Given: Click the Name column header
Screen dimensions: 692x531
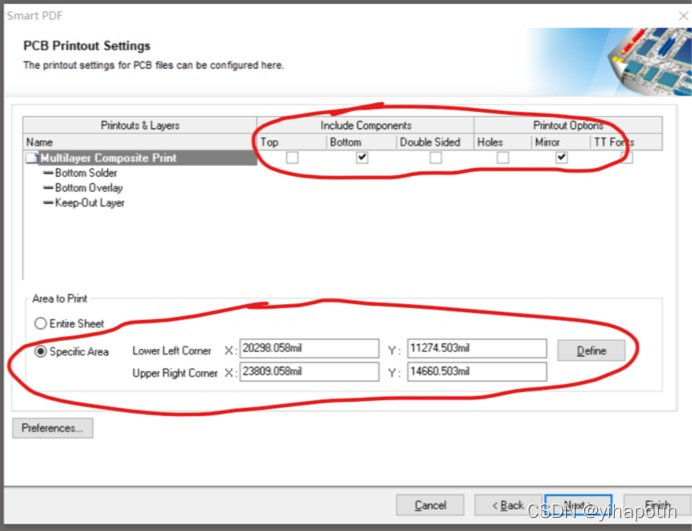Looking at the screenshot, I should click(x=139, y=142).
